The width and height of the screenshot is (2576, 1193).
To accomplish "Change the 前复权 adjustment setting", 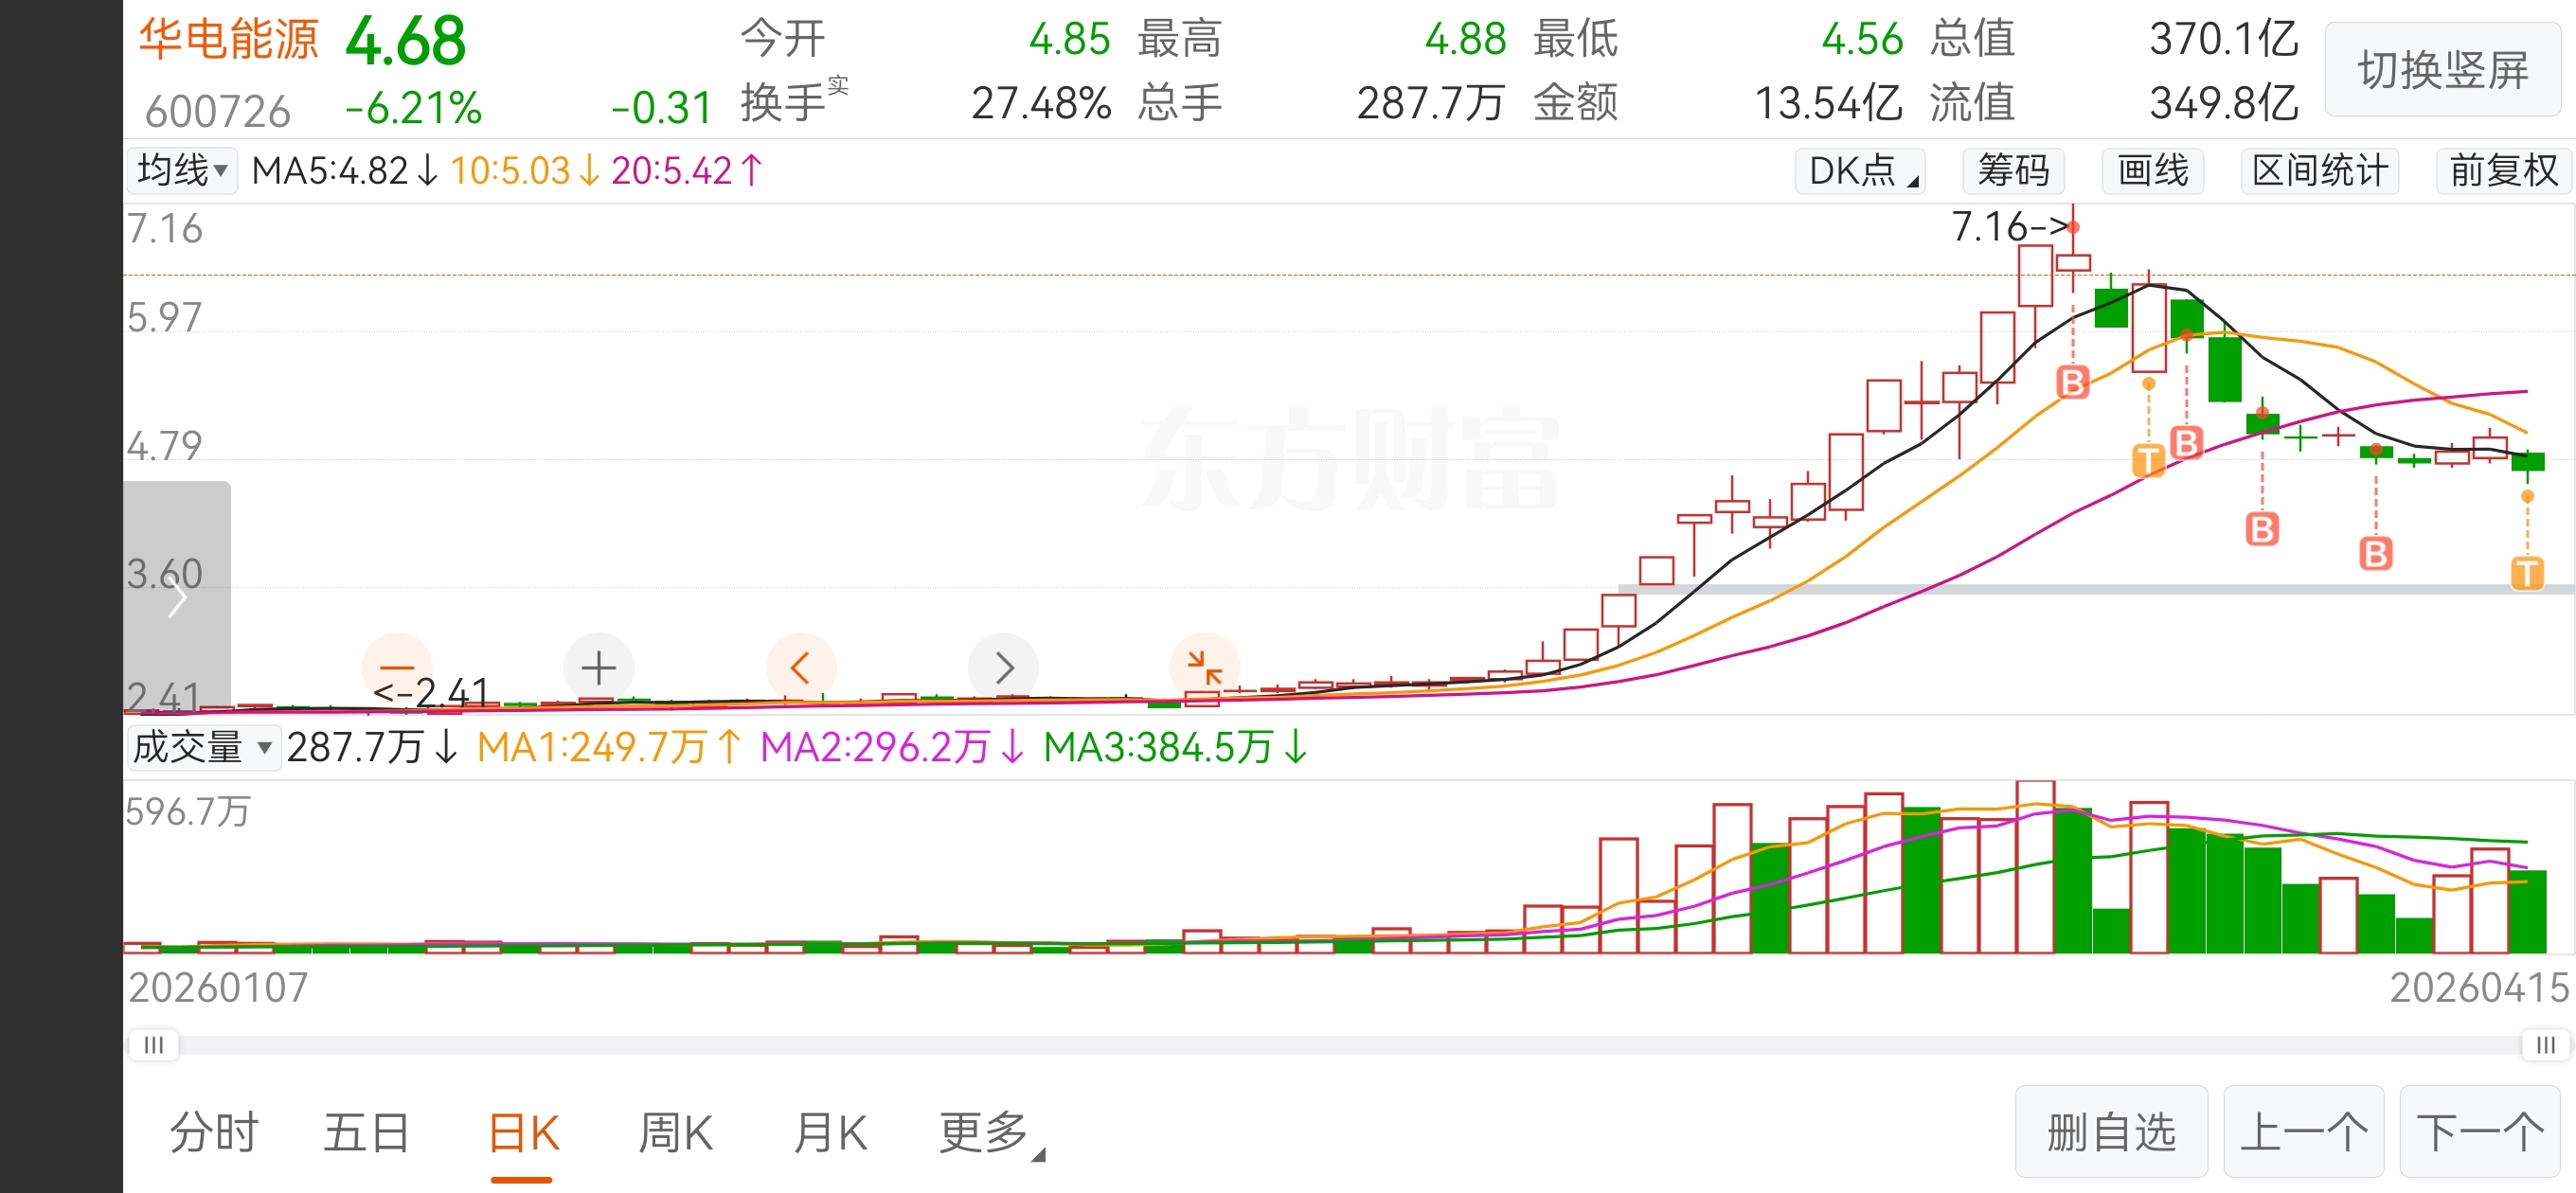I will [x=2503, y=170].
